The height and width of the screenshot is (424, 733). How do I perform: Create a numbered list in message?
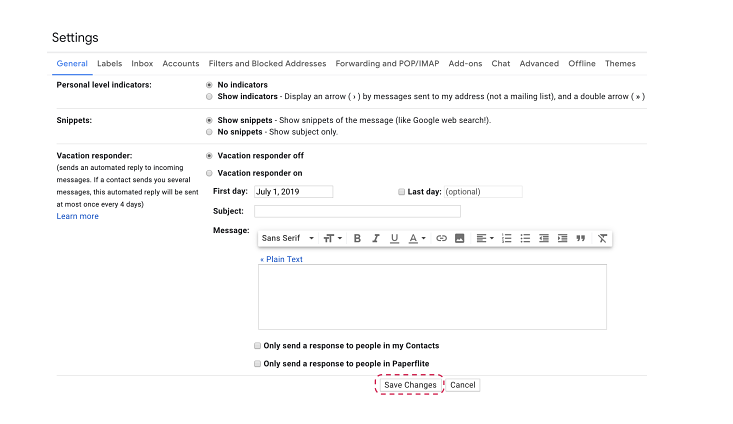click(x=506, y=238)
